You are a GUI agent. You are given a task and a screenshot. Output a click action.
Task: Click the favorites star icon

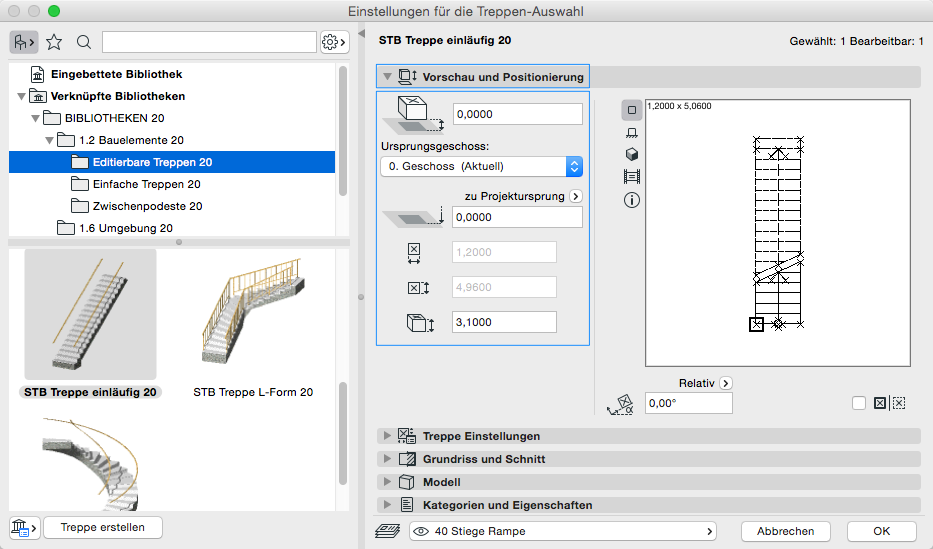pyautogui.click(x=54, y=42)
